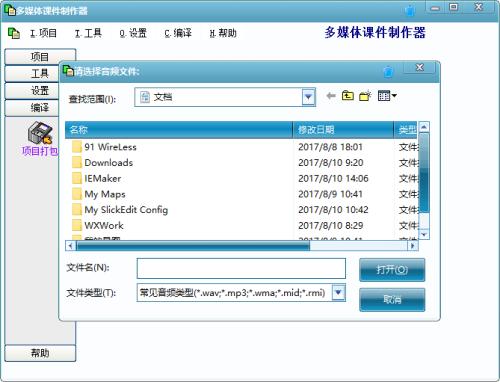Select the My SlickEdit Config folder name
This screenshot has height=382, width=500.
tap(126, 210)
